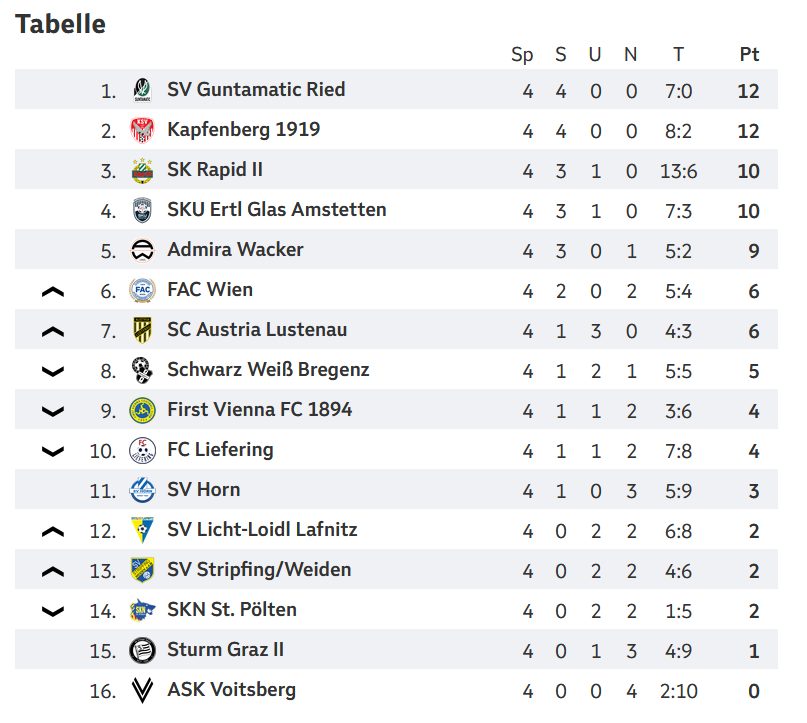Click the Kapfenberg 1919 red crest
The width and height of the screenshot is (807, 723).
(142, 130)
